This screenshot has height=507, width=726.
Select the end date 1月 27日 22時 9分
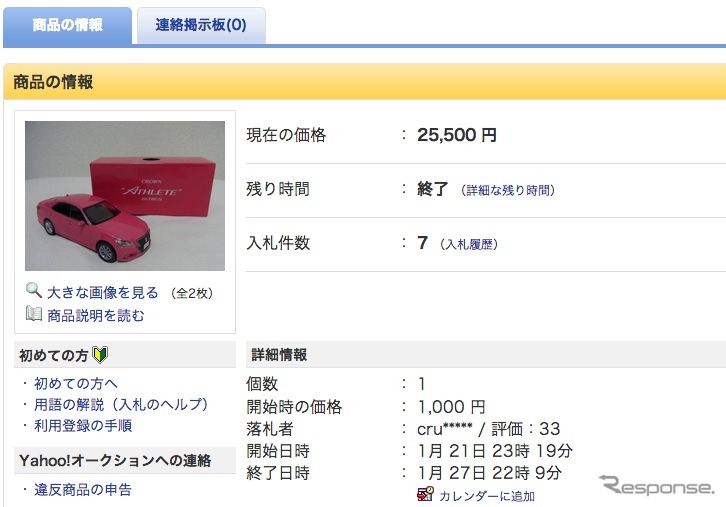pos(490,473)
